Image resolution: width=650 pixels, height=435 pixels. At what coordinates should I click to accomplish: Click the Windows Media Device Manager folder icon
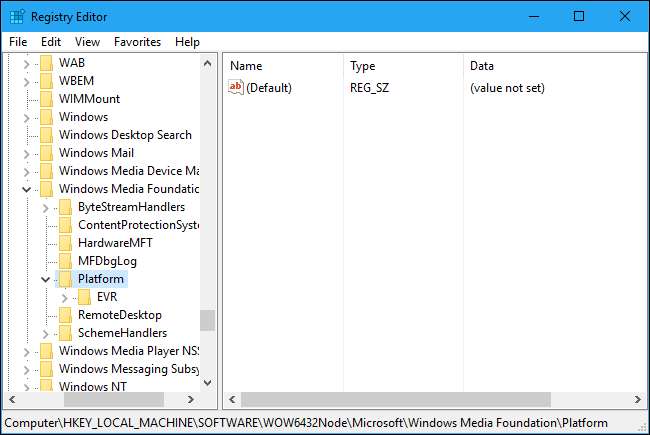coord(46,171)
